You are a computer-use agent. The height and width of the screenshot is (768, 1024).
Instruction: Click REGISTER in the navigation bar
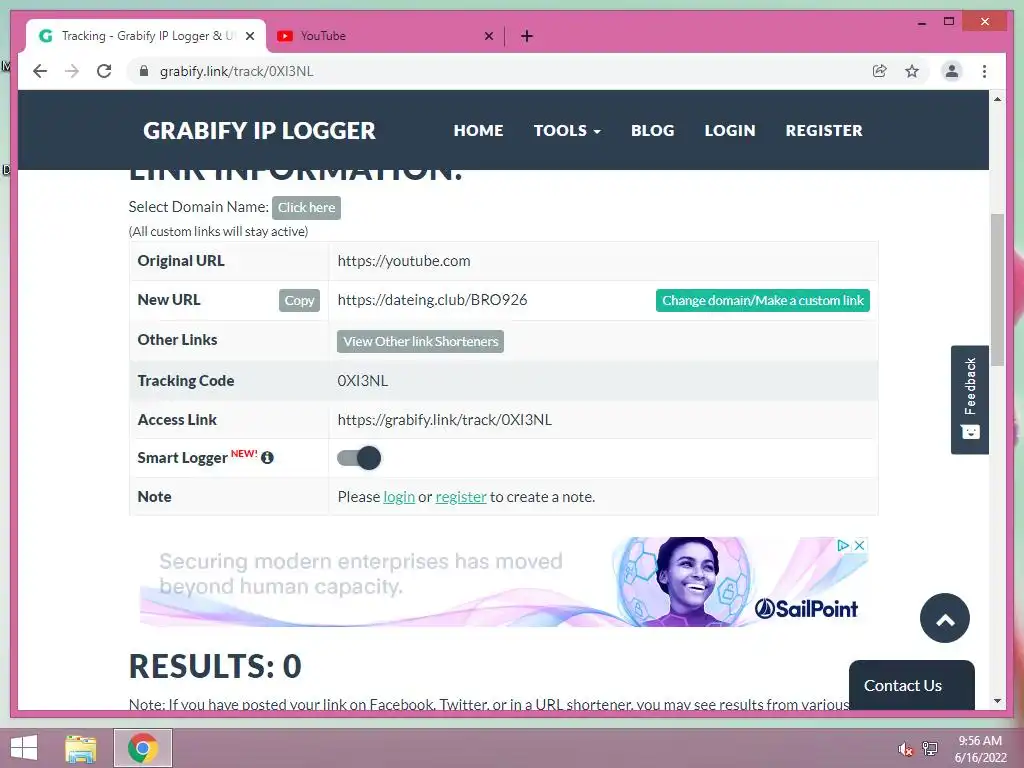(x=824, y=131)
